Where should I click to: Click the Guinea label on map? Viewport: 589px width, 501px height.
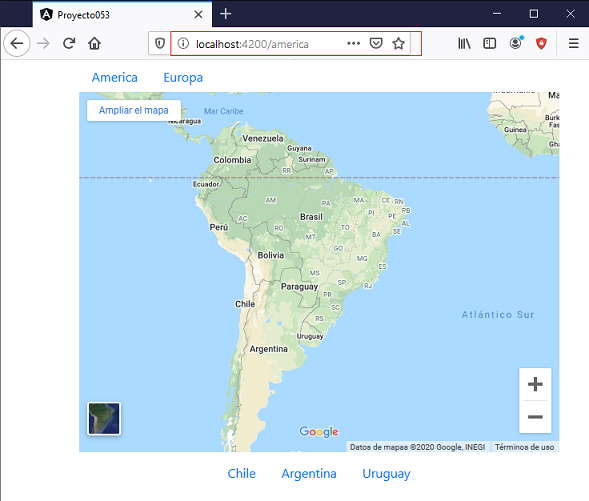[515, 130]
